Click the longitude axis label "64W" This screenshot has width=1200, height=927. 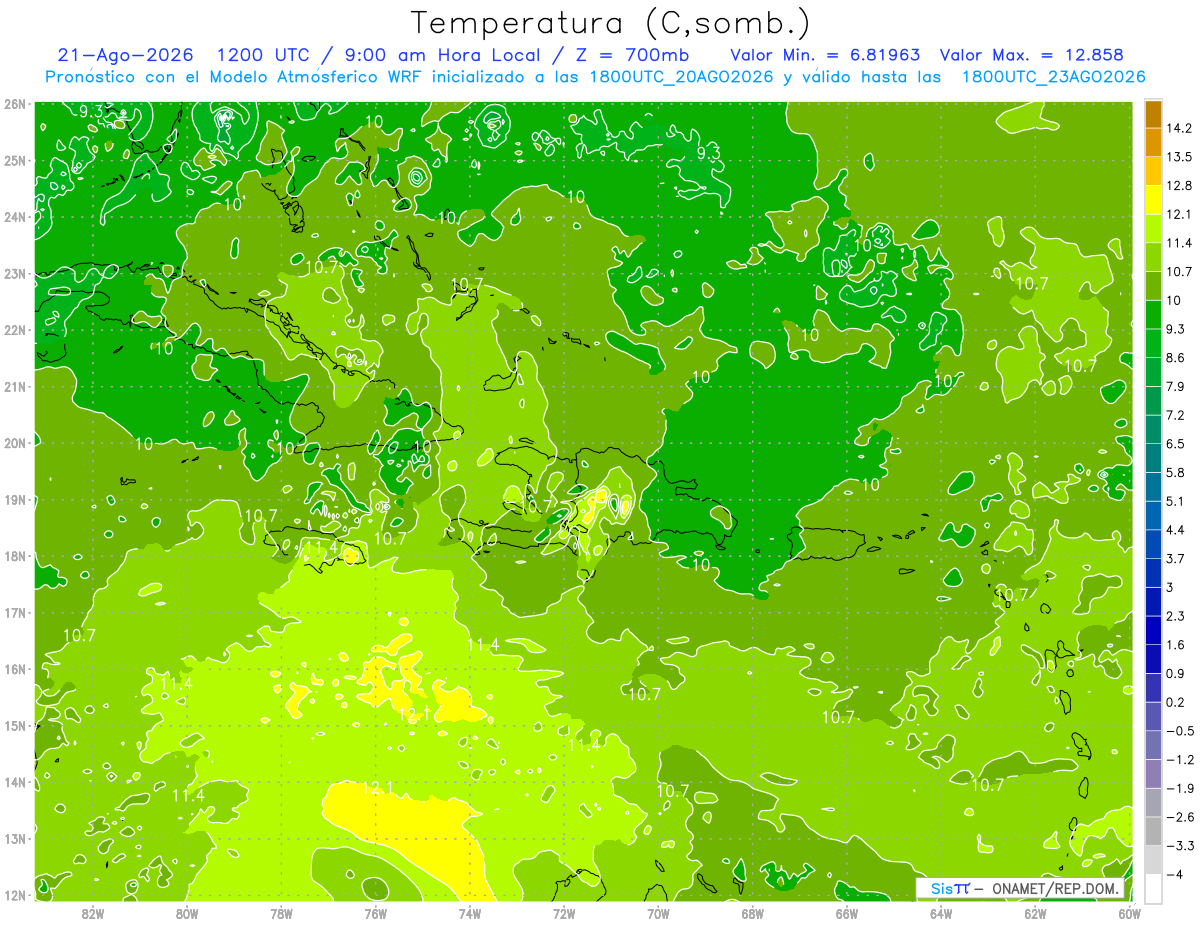tap(941, 914)
